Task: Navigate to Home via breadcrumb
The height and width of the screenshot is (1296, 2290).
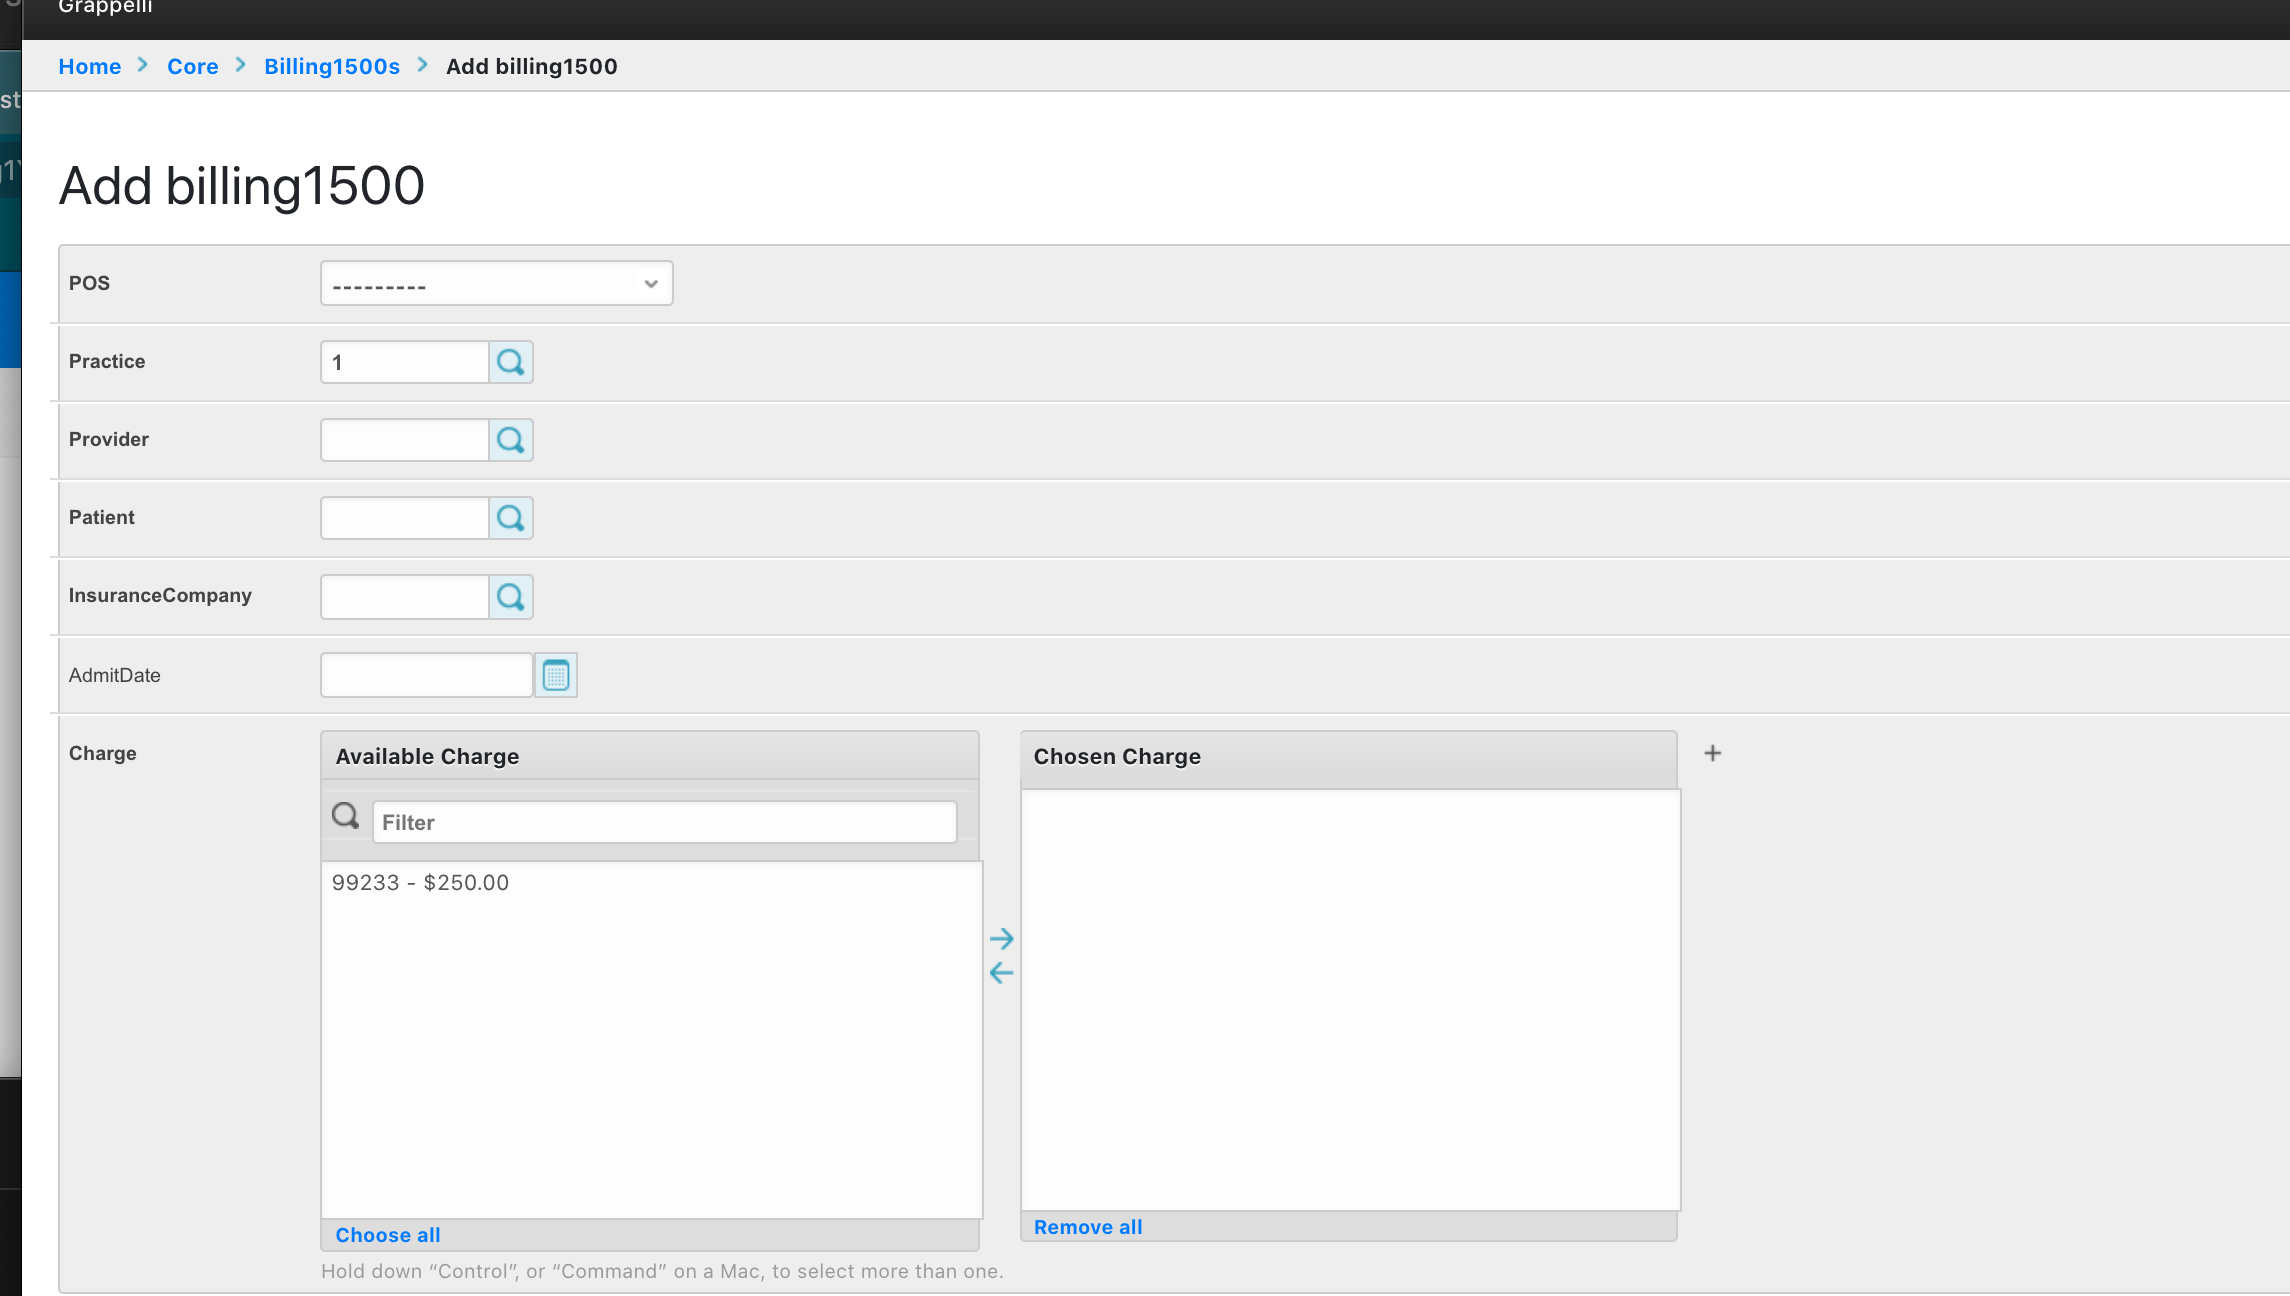Action: point(89,66)
